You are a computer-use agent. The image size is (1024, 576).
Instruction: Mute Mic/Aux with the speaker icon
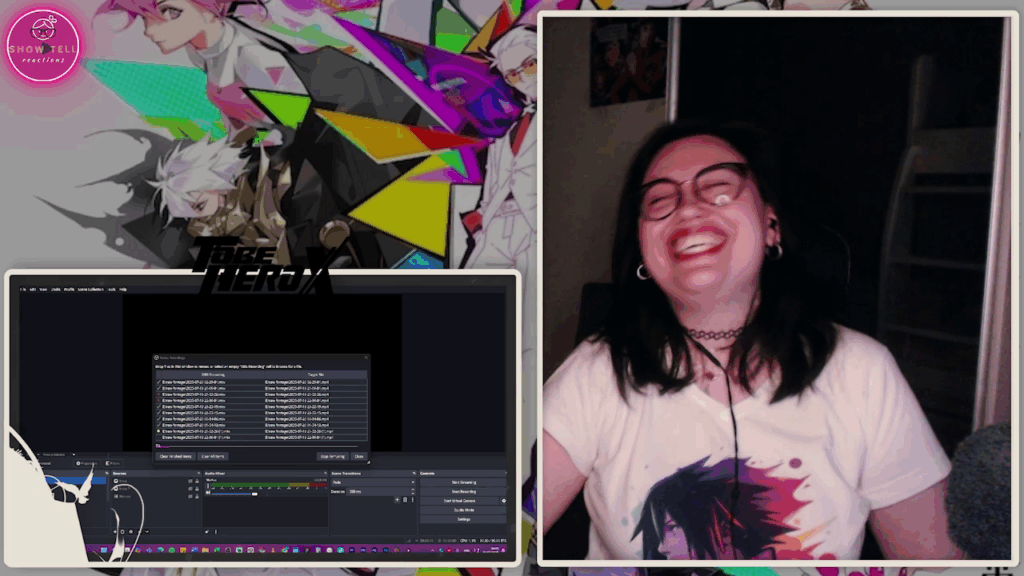click(208, 493)
